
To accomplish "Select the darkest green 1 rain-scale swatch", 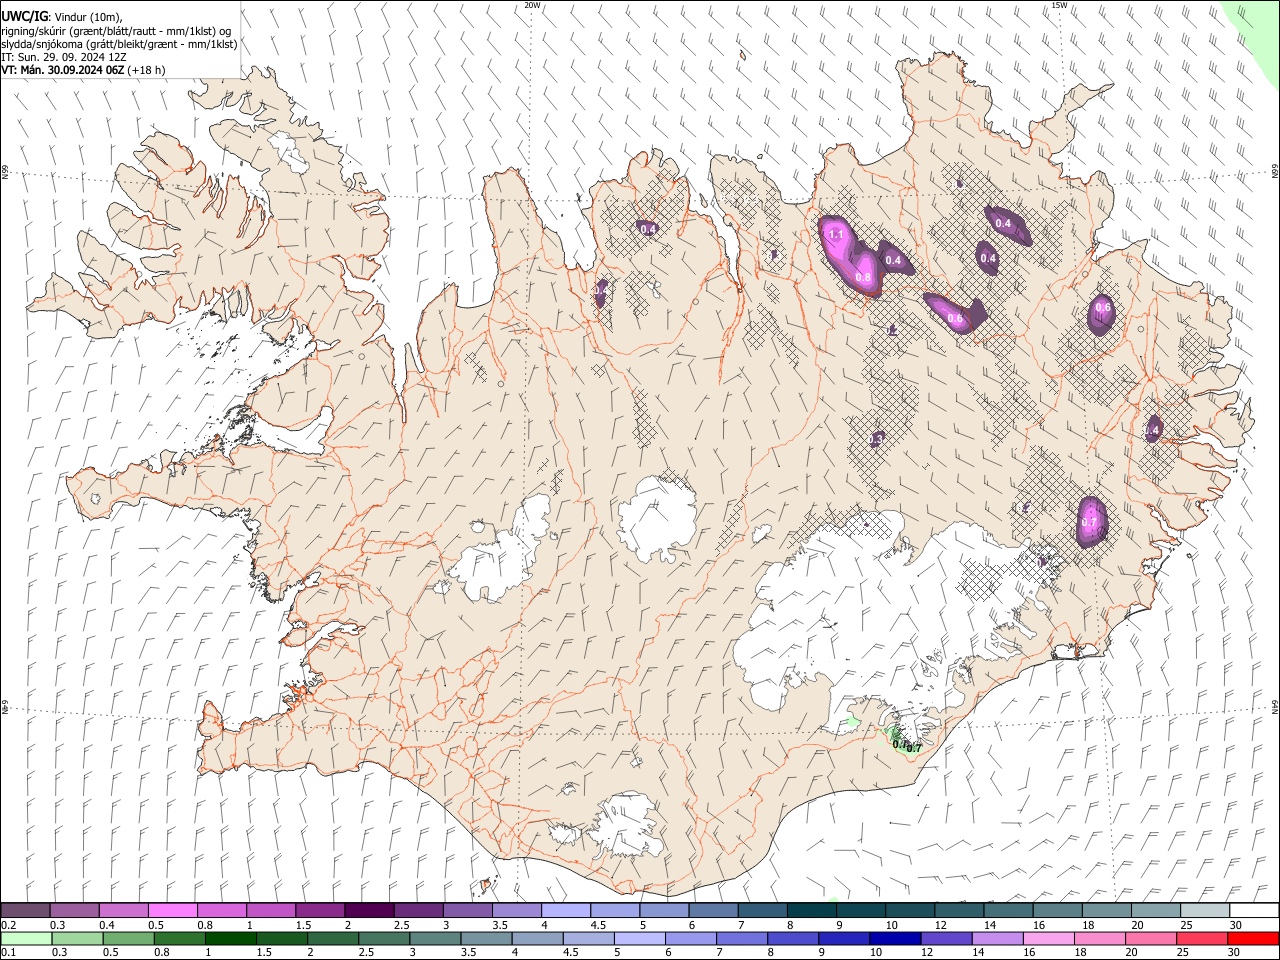I will click(x=231, y=938).
